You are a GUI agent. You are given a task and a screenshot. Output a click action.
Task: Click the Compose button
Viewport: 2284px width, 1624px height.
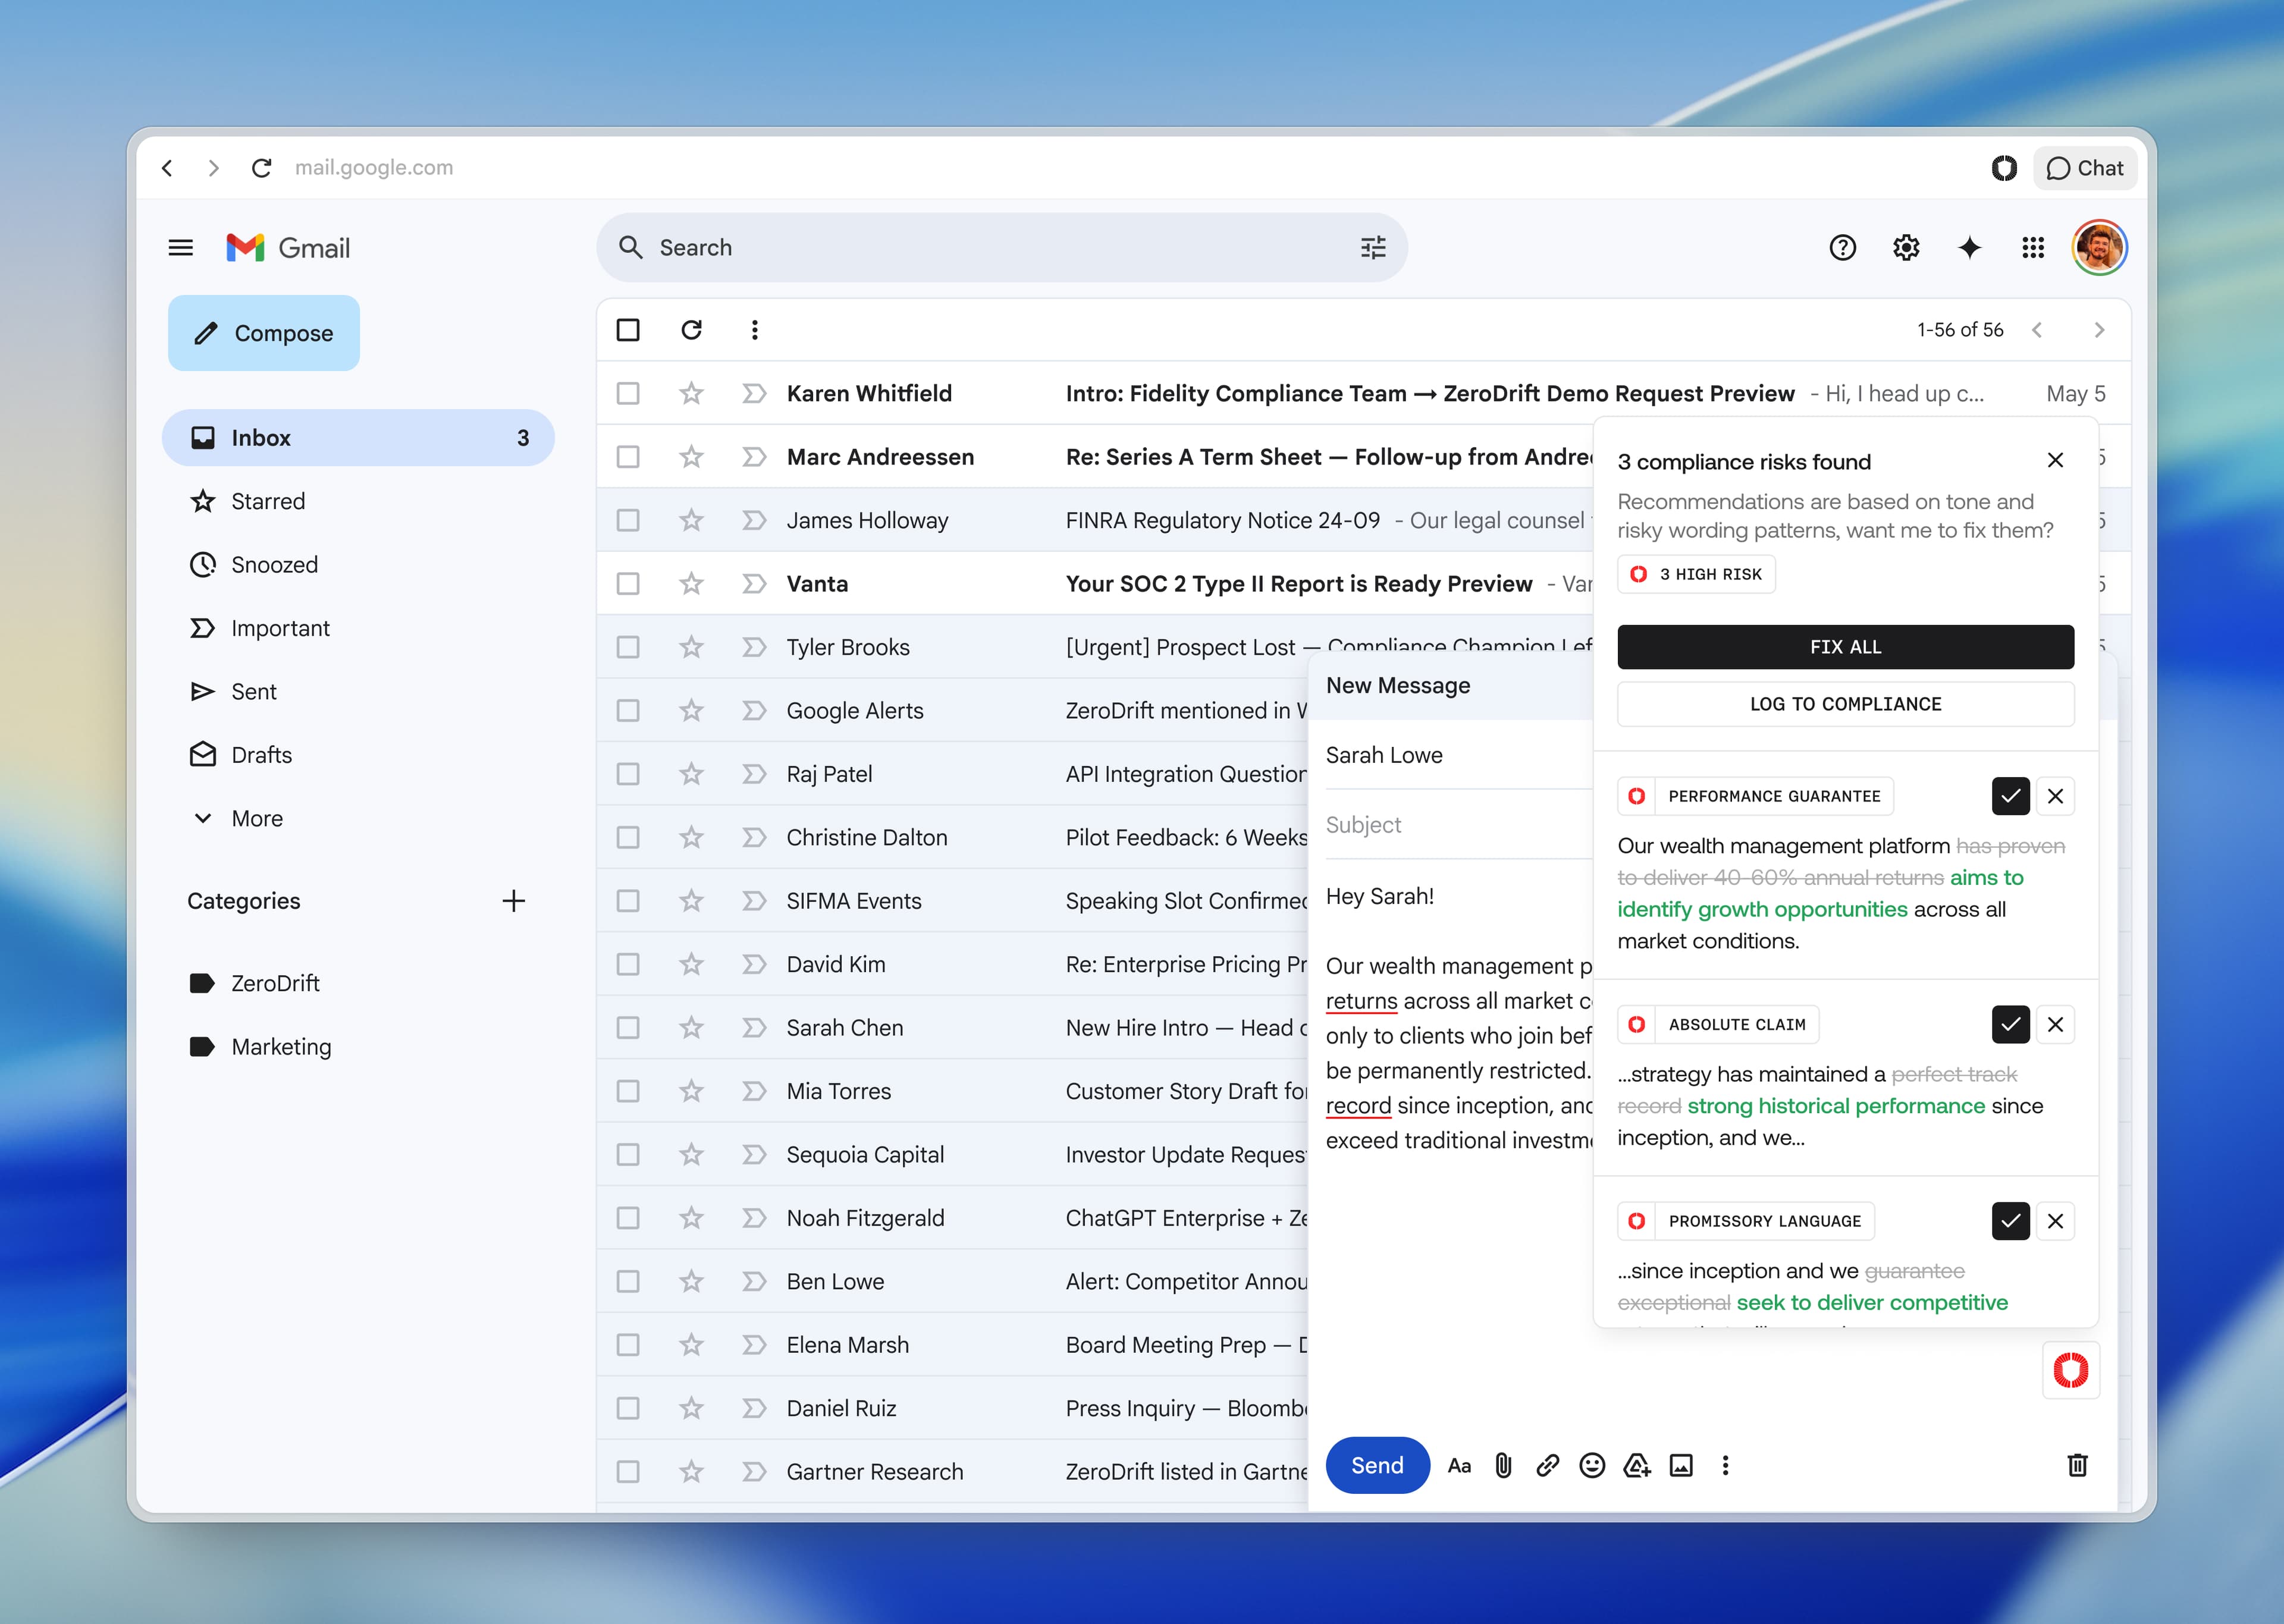264,333
